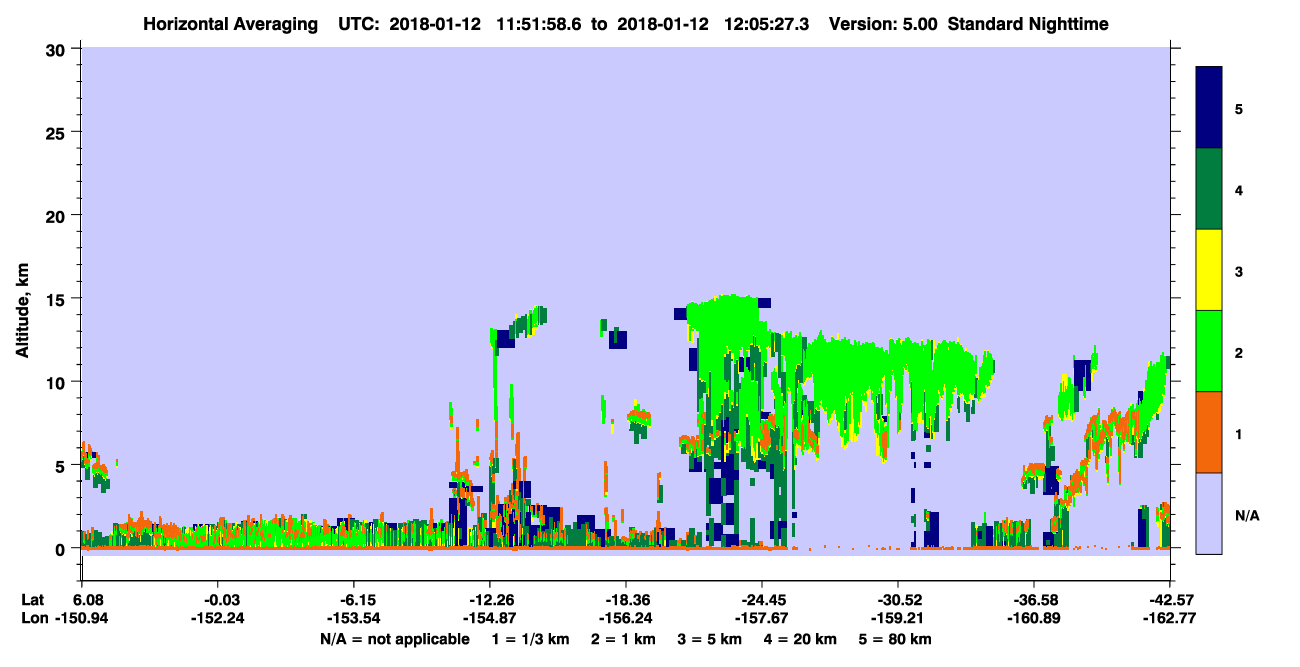This screenshot has width=1300, height=667.
Task: Click the longitude value "-157.67"
Action: 761,618
